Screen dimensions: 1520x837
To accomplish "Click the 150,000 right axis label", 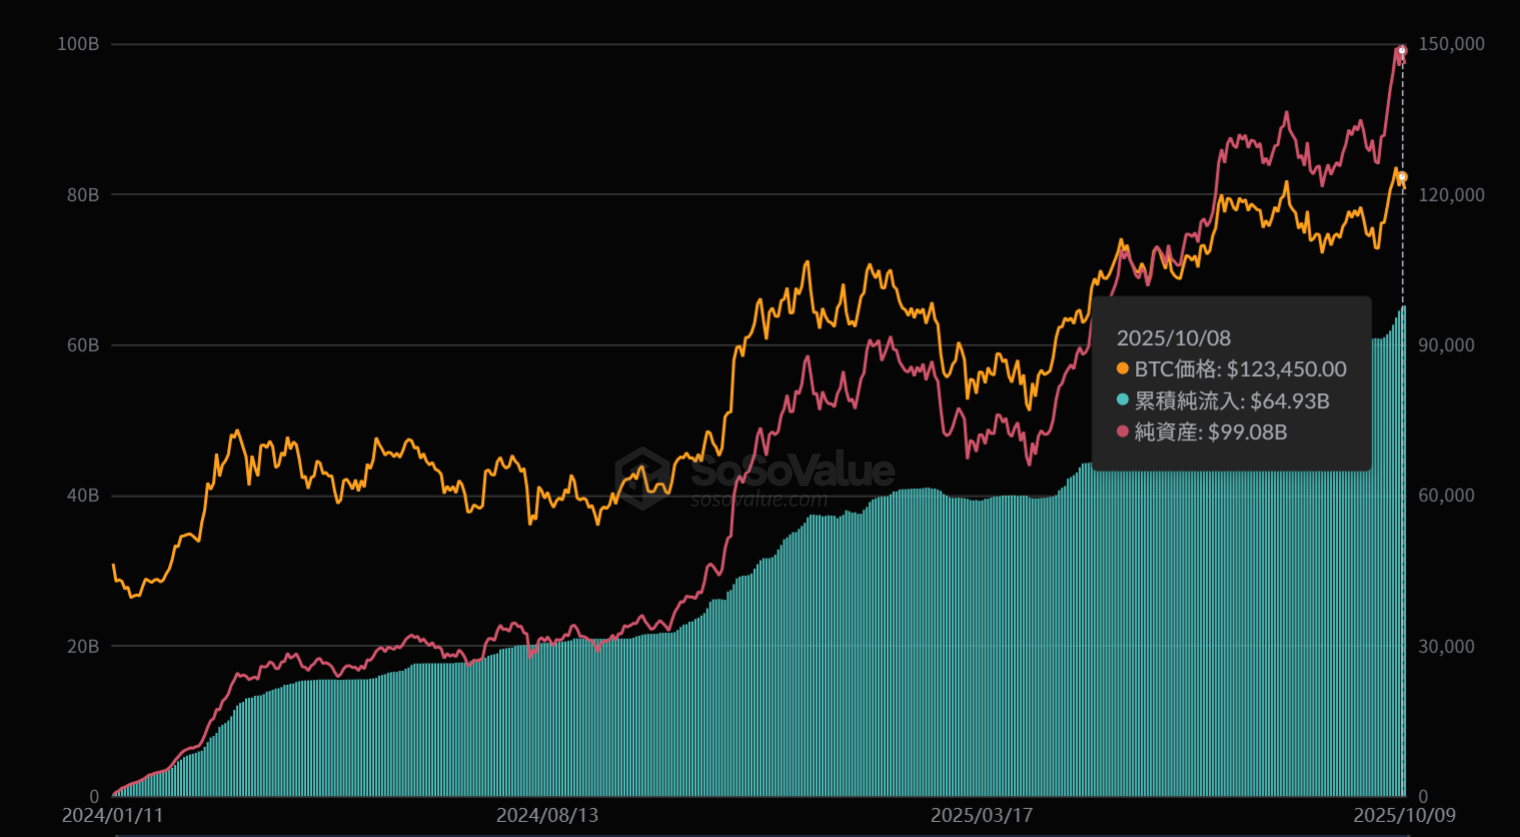I will pyautogui.click(x=1451, y=44).
